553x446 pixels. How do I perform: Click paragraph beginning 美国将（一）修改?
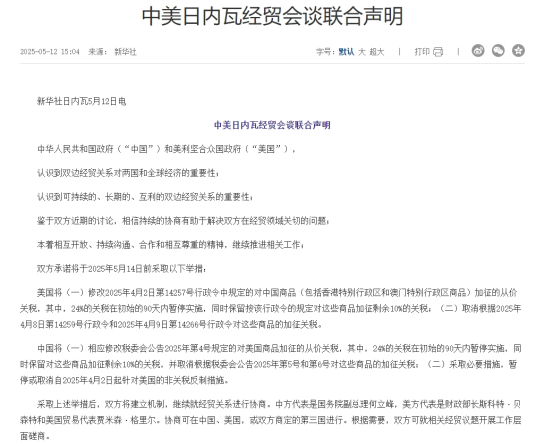[271, 308]
